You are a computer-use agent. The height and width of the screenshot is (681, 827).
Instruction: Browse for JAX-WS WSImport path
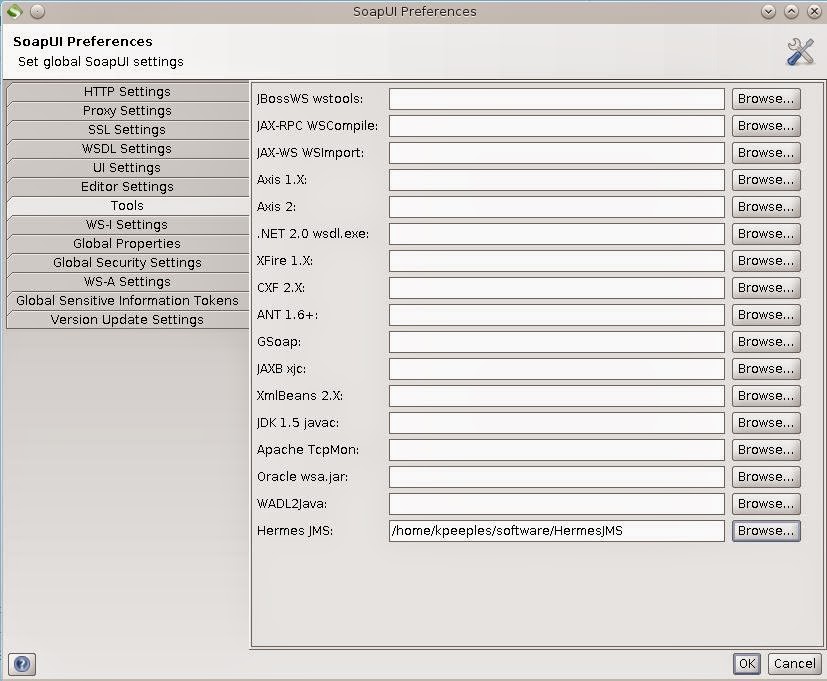(766, 153)
